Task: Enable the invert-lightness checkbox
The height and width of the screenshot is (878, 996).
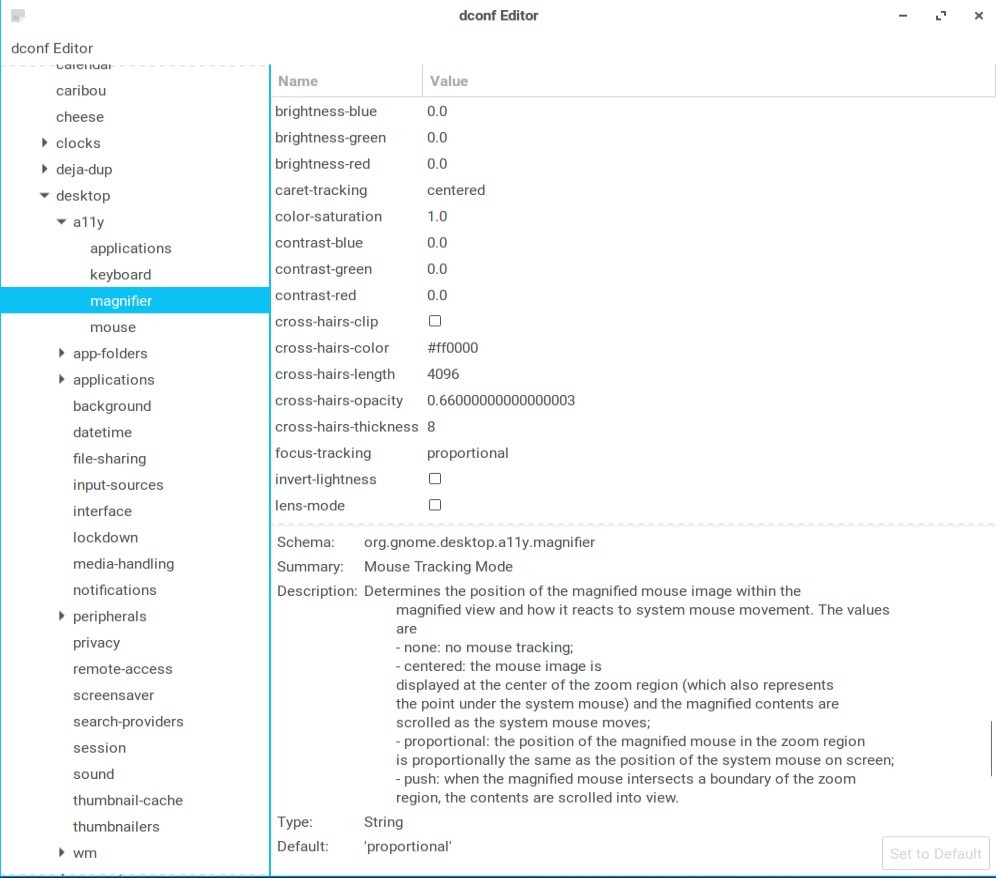Action: coord(435,479)
